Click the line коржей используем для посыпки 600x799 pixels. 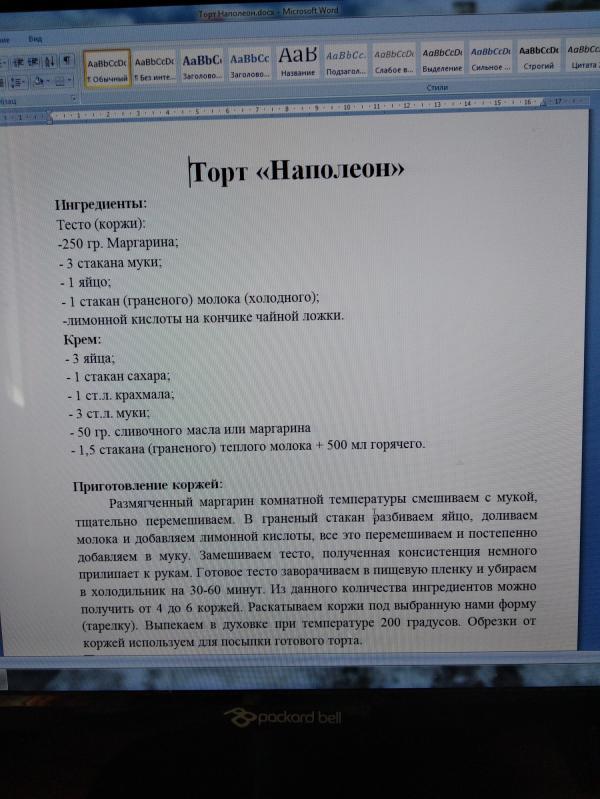[223, 641]
